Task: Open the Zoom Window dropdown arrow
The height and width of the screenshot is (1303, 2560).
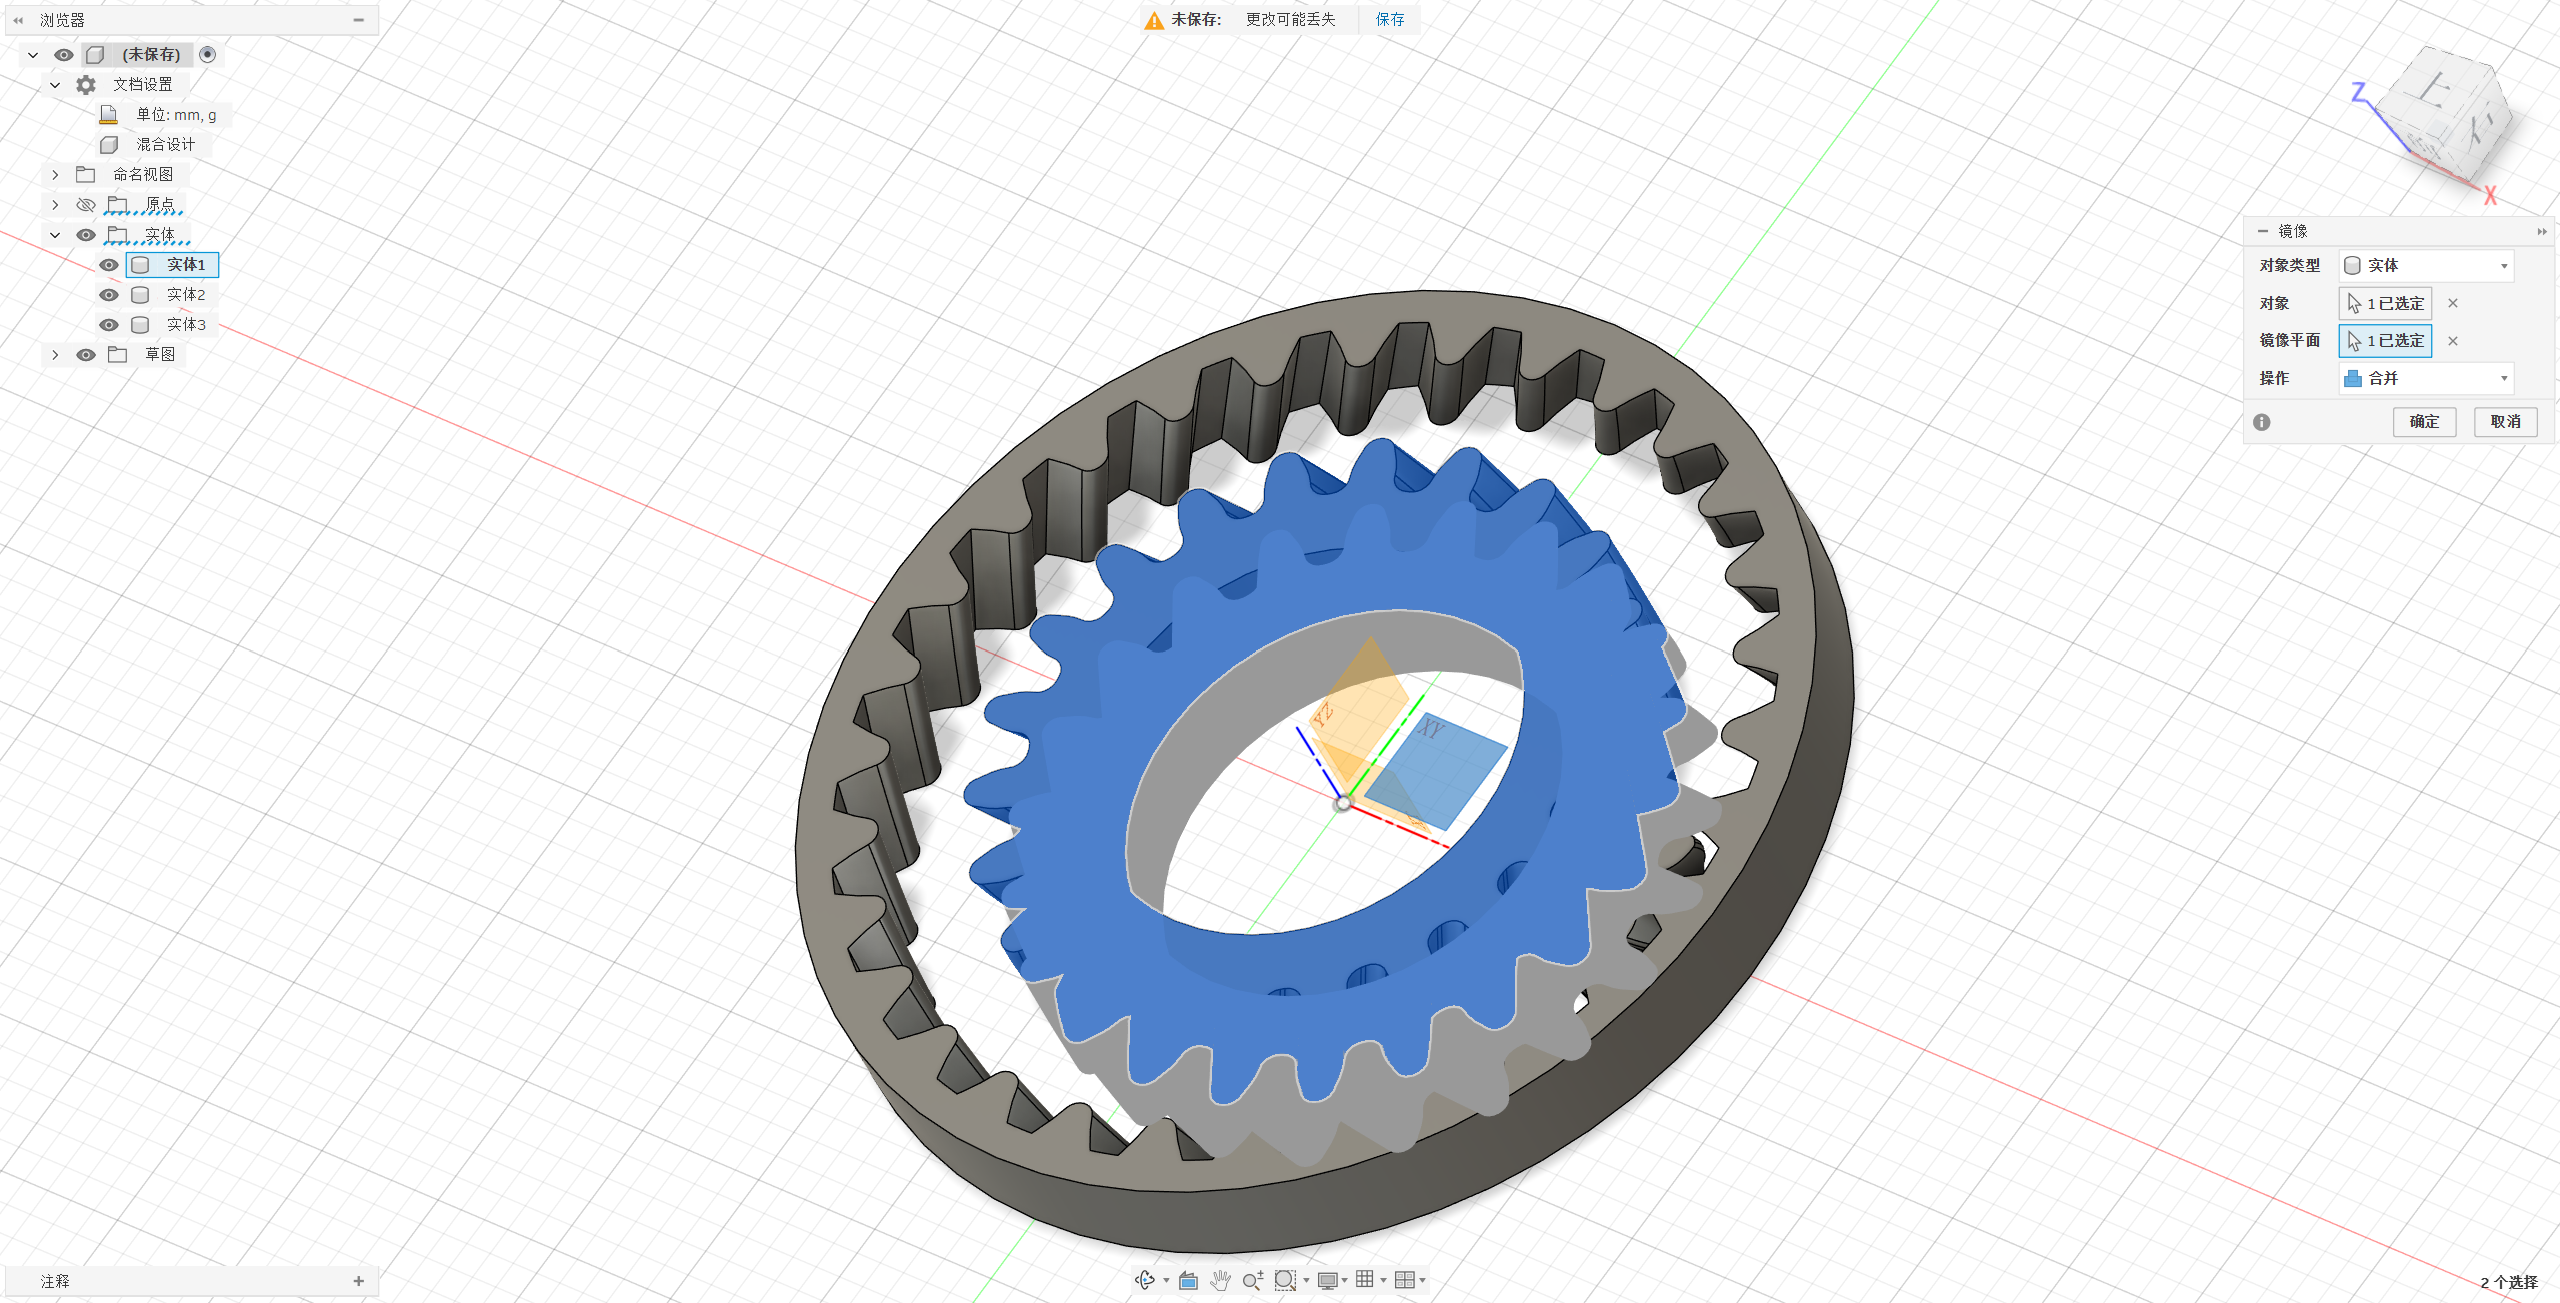Action: click(1306, 1281)
